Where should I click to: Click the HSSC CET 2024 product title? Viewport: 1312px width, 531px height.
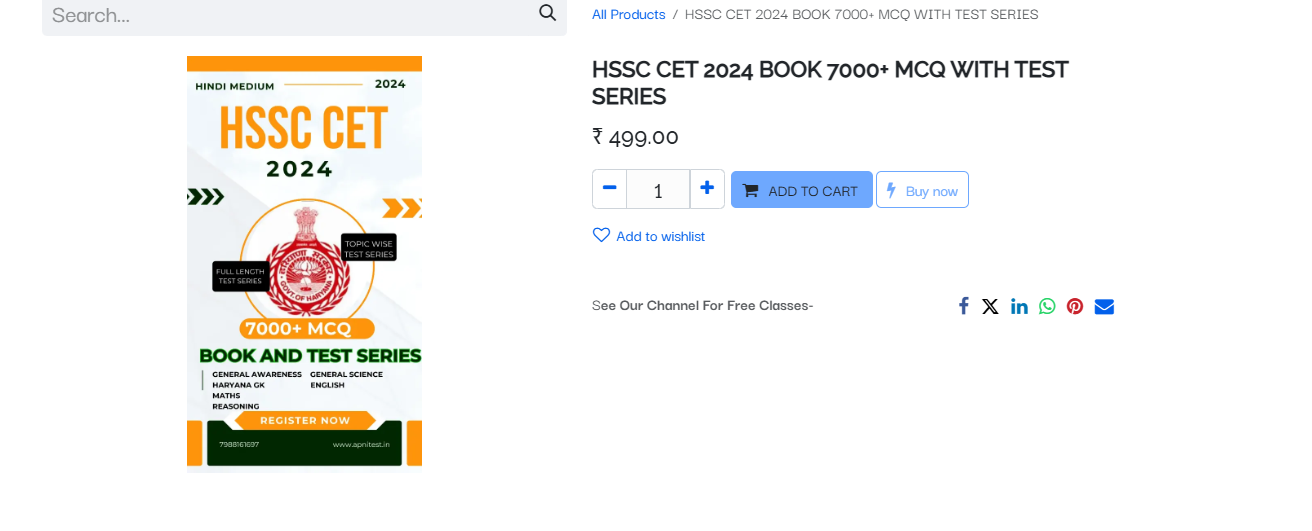pyautogui.click(x=830, y=83)
